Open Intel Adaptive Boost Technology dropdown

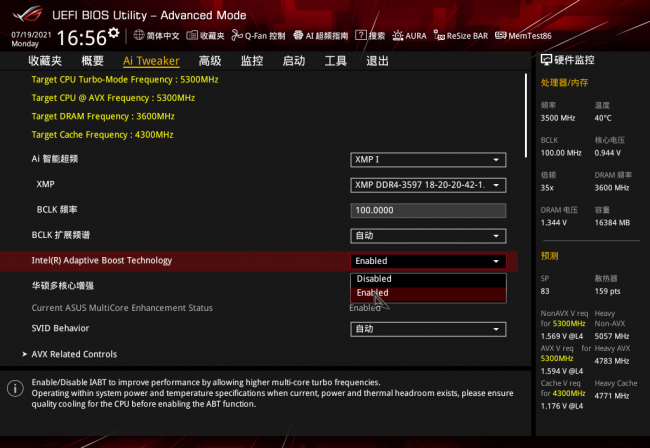click(x=428, y=261)
